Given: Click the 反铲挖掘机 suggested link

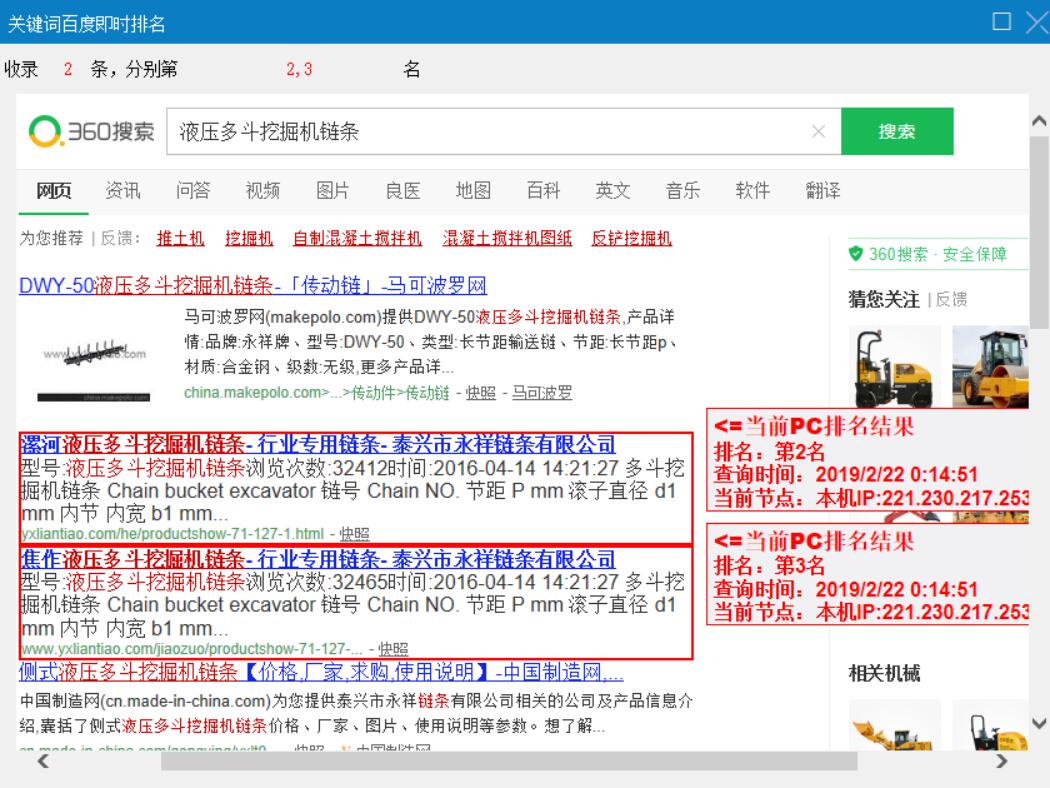Looking at the screenshot, I should tap(631, 238).
